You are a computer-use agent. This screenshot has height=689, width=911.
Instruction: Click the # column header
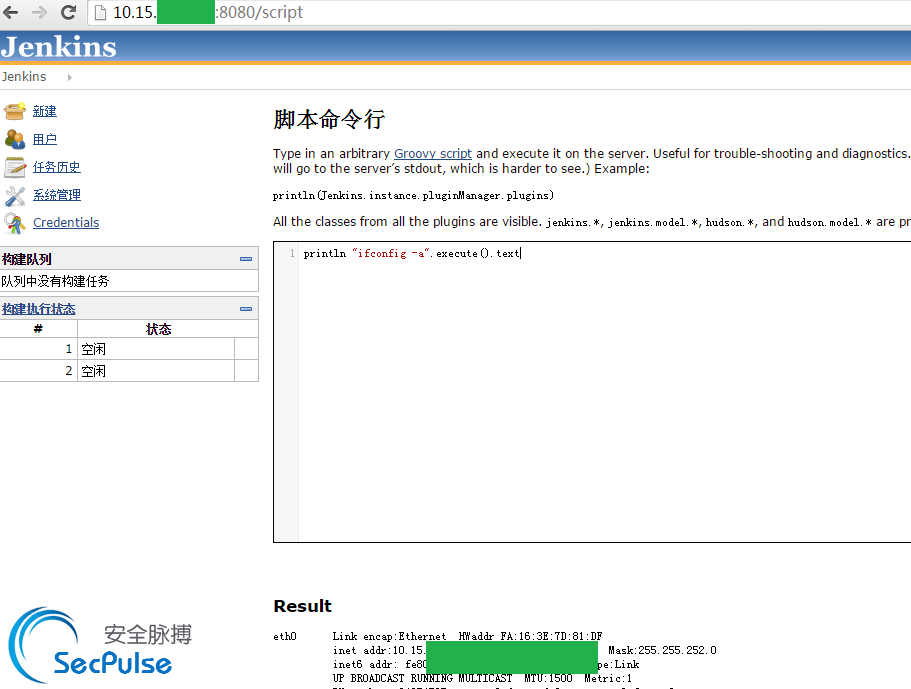(x=38, y=329)
